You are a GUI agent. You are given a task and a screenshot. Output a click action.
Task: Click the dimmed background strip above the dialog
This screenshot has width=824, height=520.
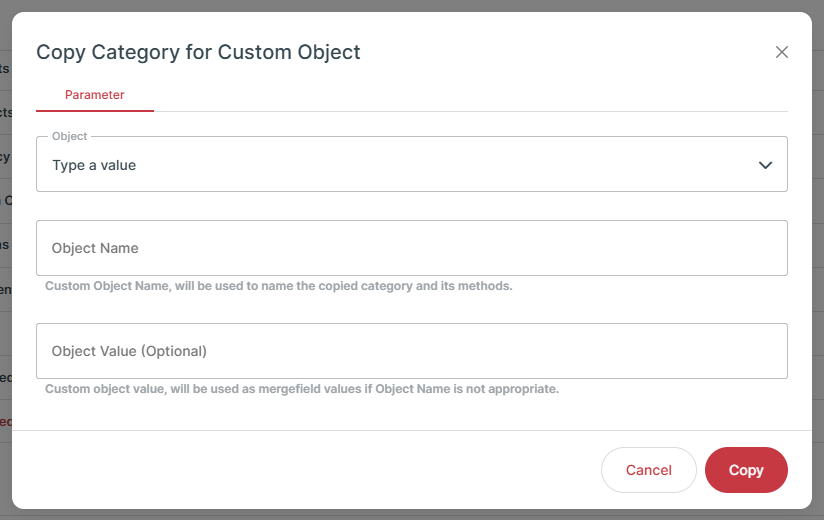click(411, 5)
